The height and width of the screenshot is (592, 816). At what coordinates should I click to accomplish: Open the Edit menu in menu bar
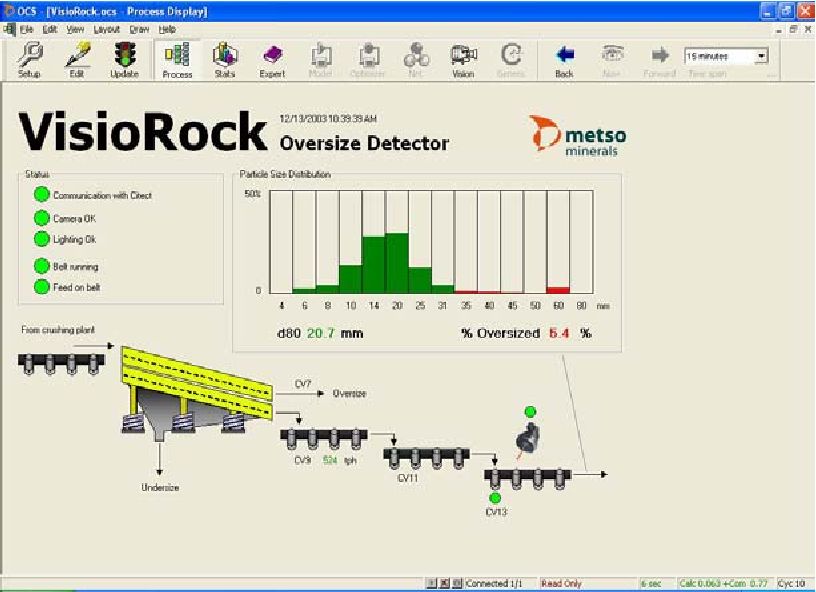[x=50, y=30]
